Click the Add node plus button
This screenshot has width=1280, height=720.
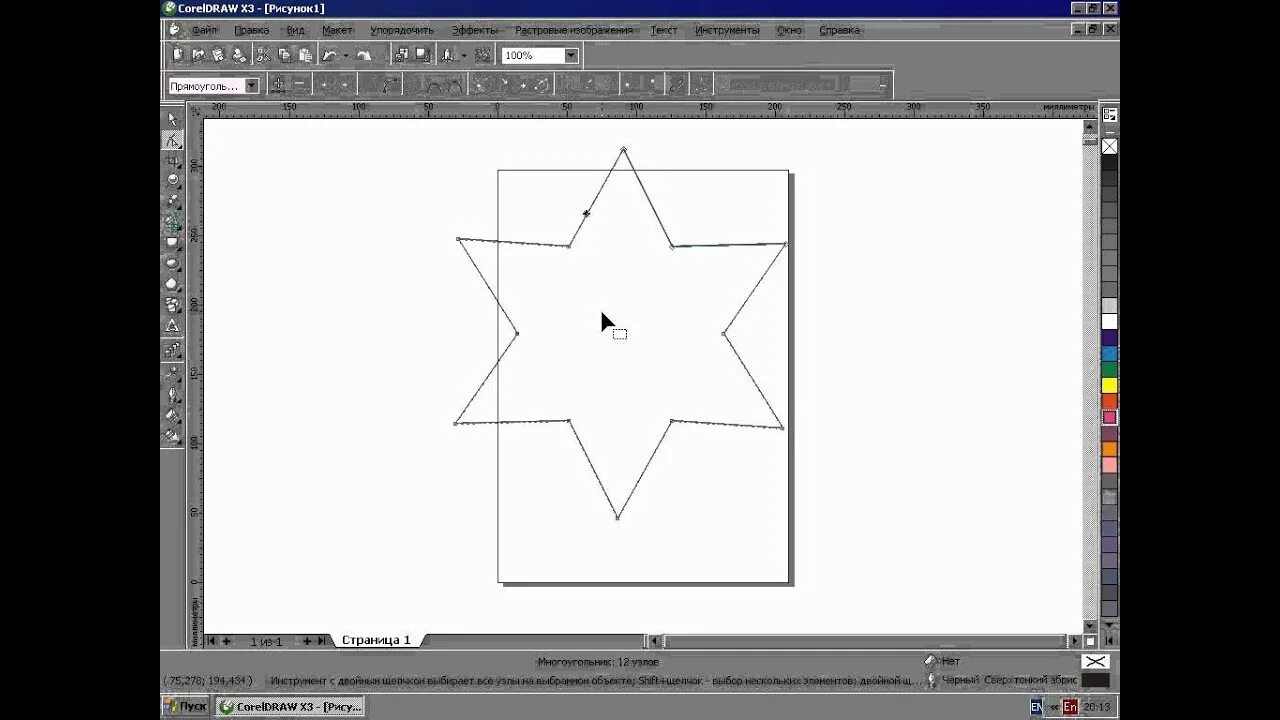click(x=279, y=85)
